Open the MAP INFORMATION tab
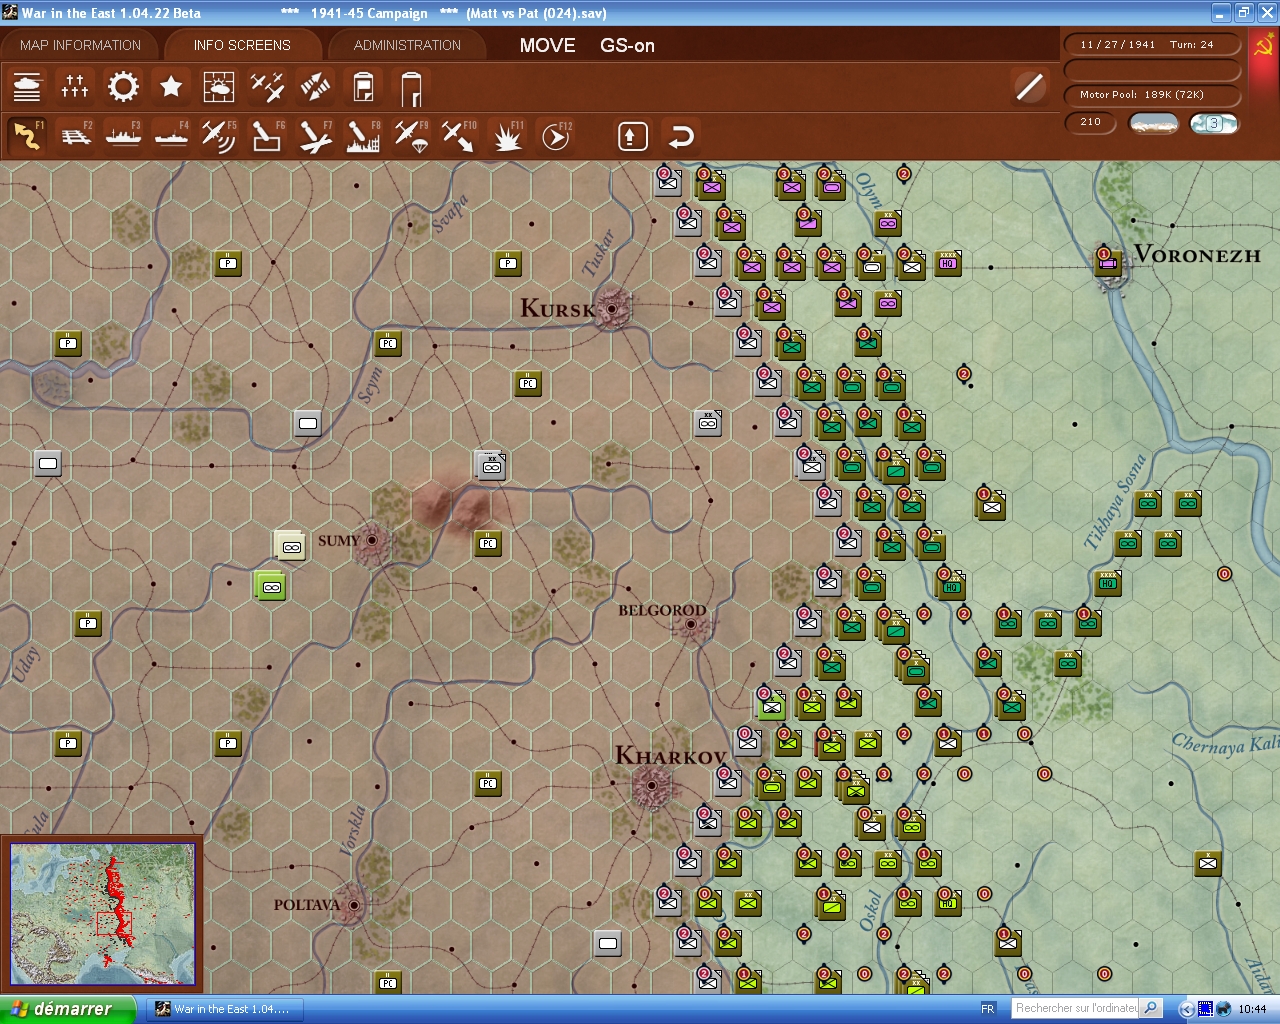The image size is (1280, 1024). point(80,45)
